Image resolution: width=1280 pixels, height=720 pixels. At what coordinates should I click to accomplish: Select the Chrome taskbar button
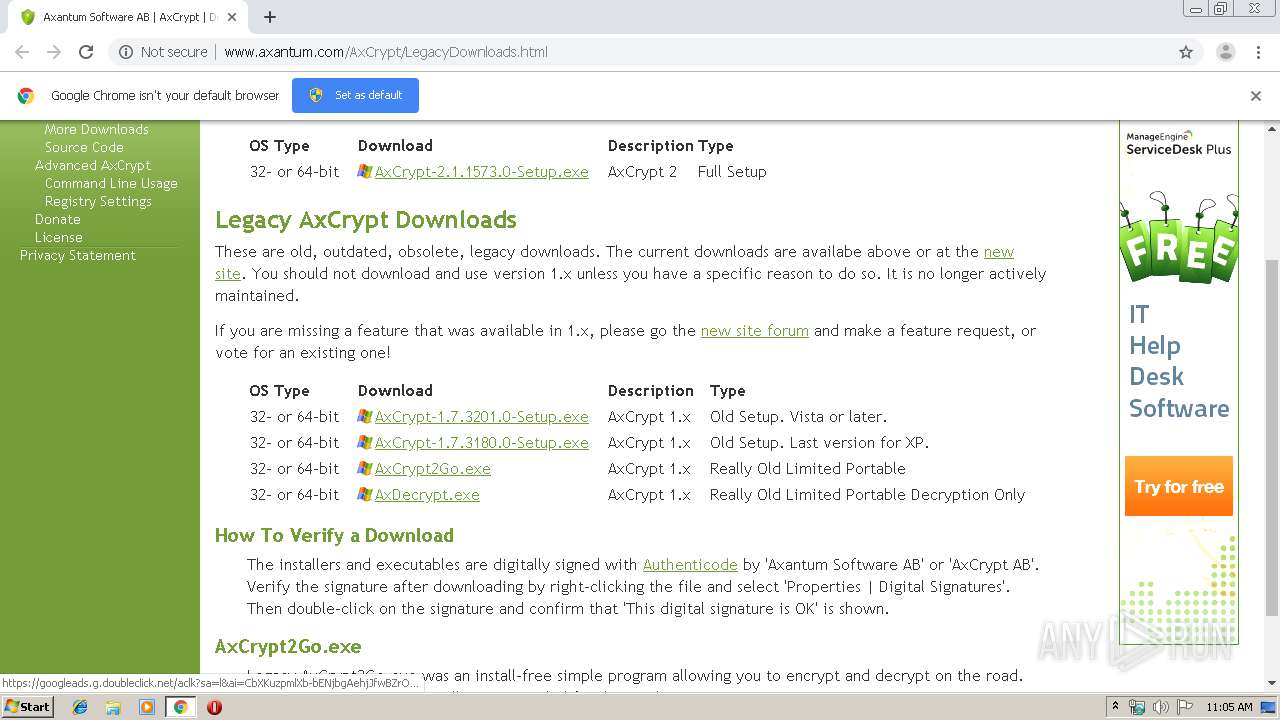tap(180, 707)
